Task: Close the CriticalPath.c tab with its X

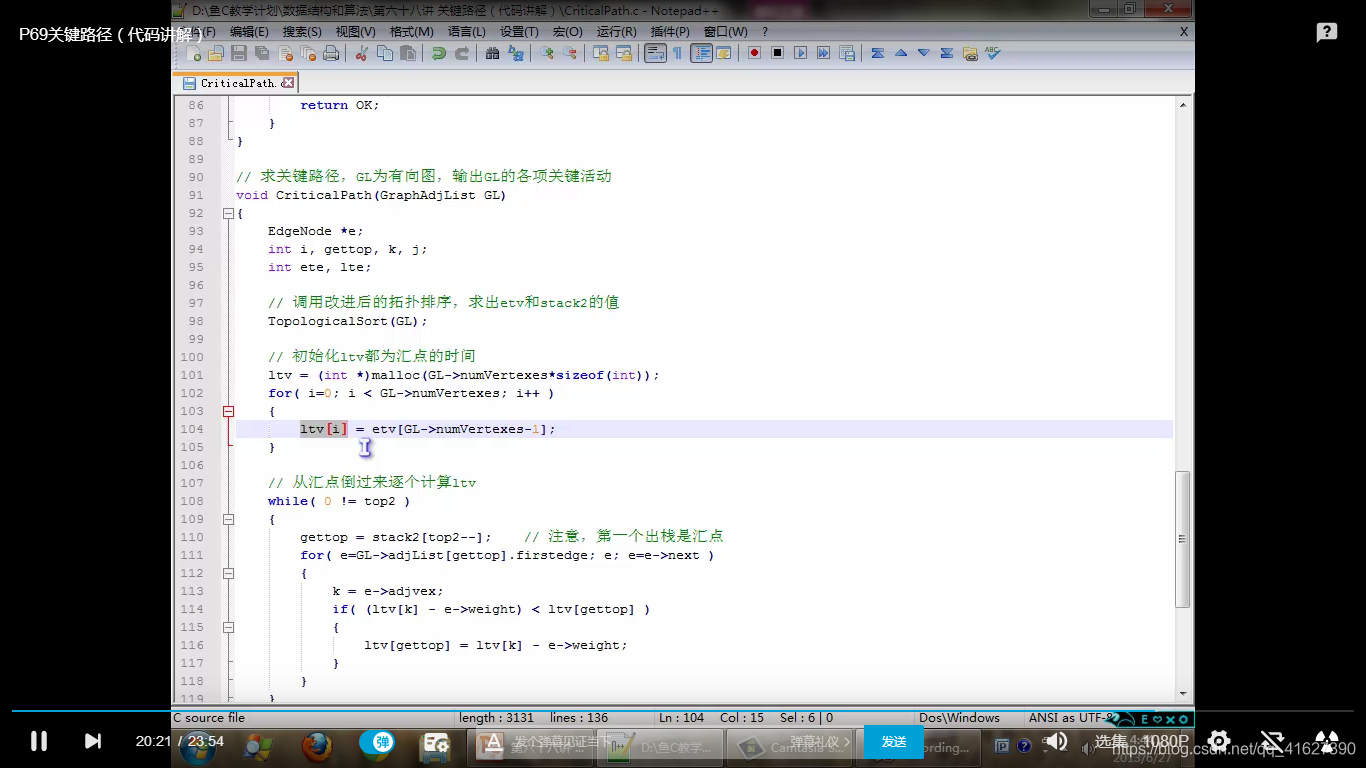Action: pyautogui.click(x=288, y=83)
